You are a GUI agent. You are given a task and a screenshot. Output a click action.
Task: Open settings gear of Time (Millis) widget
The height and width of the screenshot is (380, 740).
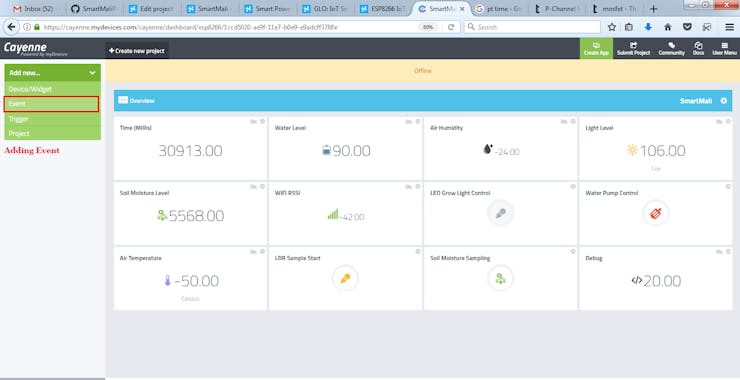click(262, 121)
